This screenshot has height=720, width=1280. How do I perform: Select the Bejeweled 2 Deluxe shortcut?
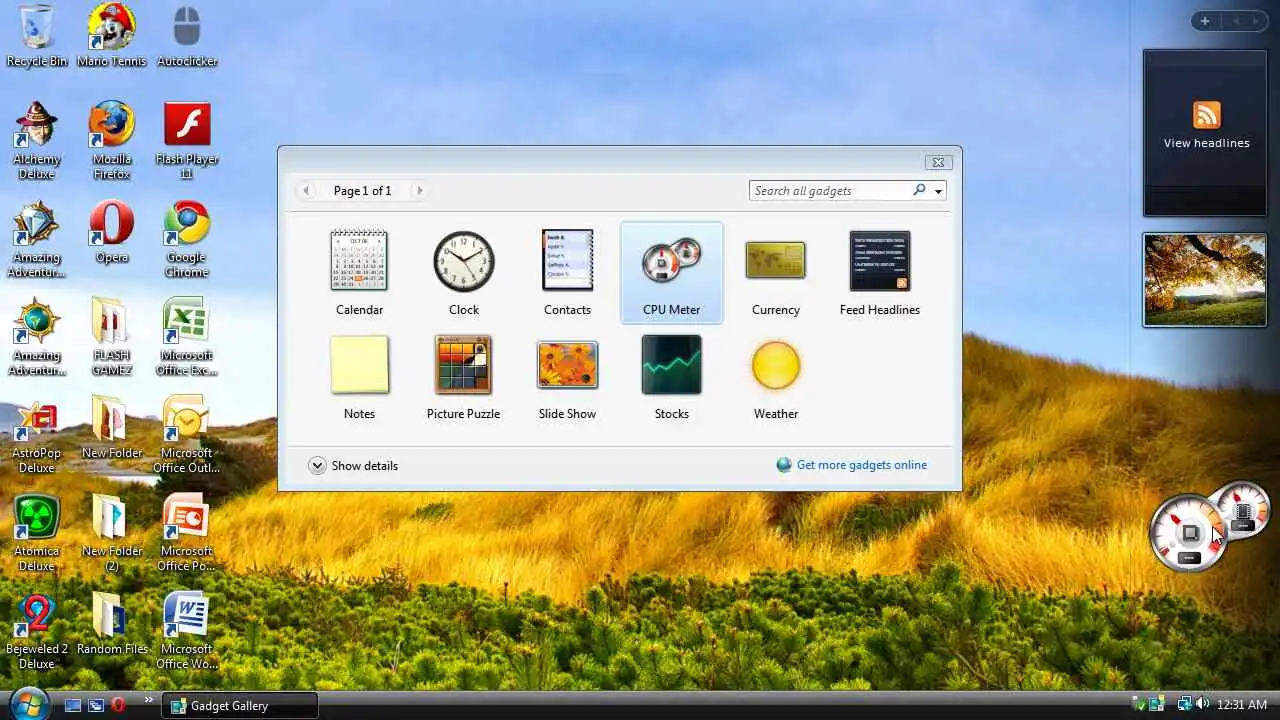point(37,630)
